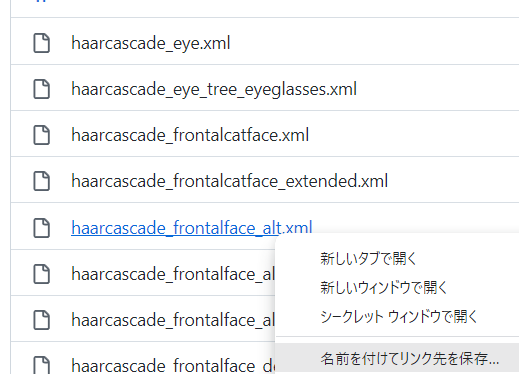
Task: Open haarcascade_frontalface_alt.xml file link
Action: click(x=192, y=228)
